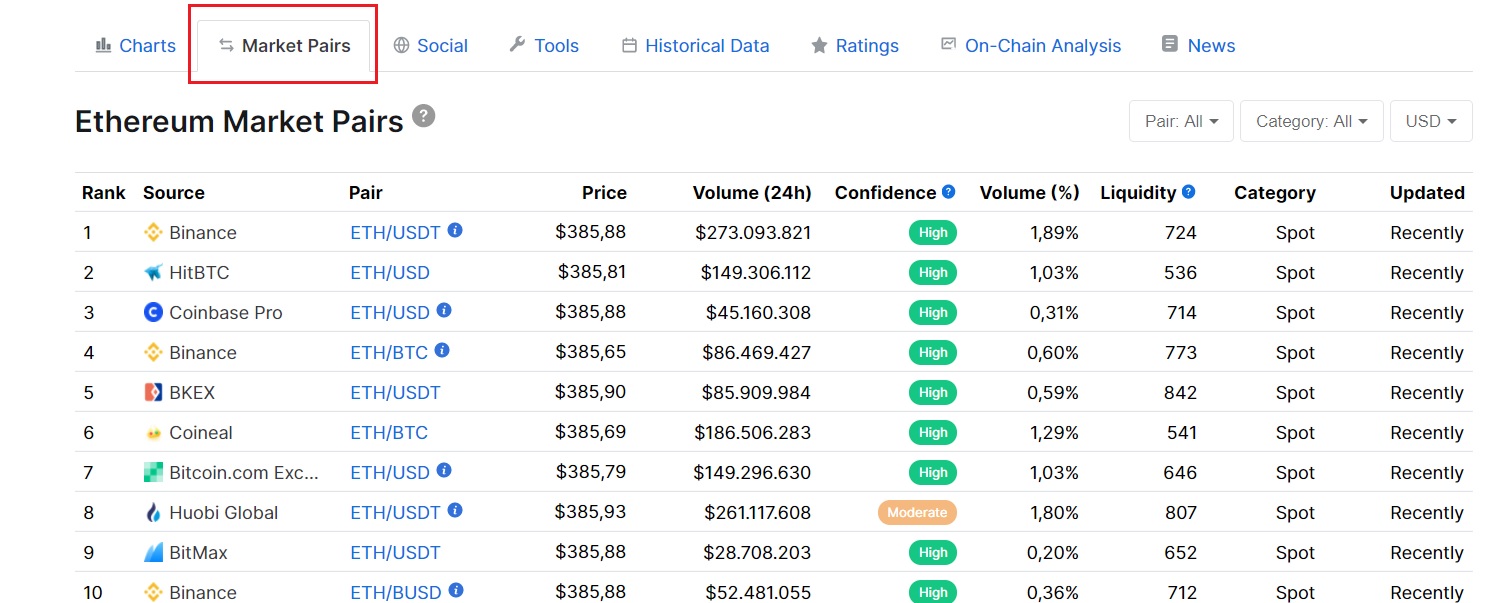Expand the USD currency dropdown
1486x603 pixels.
1431,121
